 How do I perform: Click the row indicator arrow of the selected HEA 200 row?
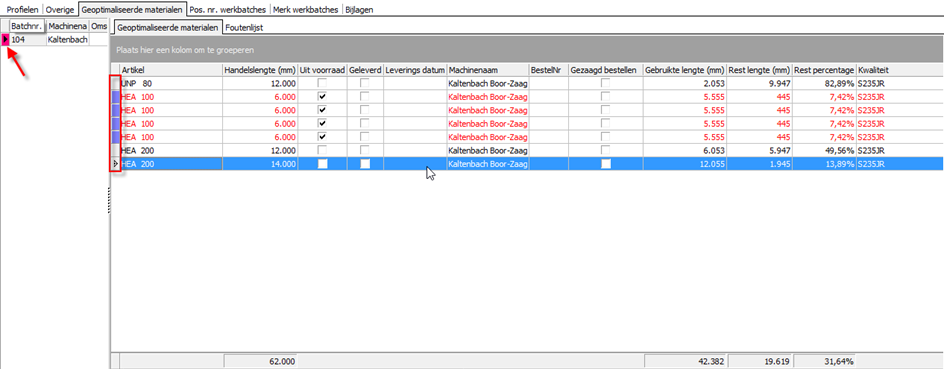tap(116, 164)
